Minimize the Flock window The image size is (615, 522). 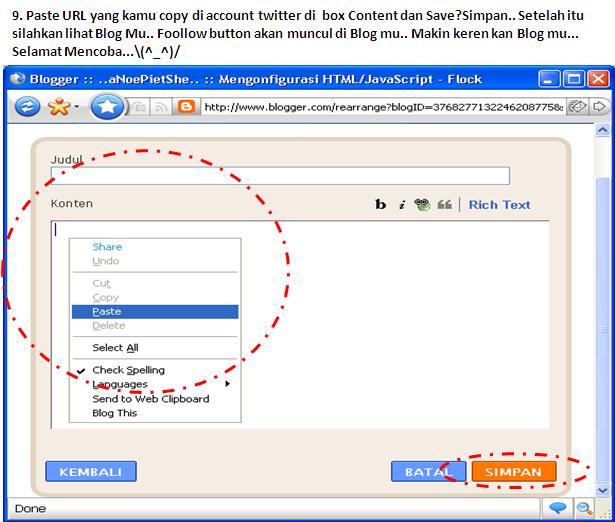click(x=549, y=79)
